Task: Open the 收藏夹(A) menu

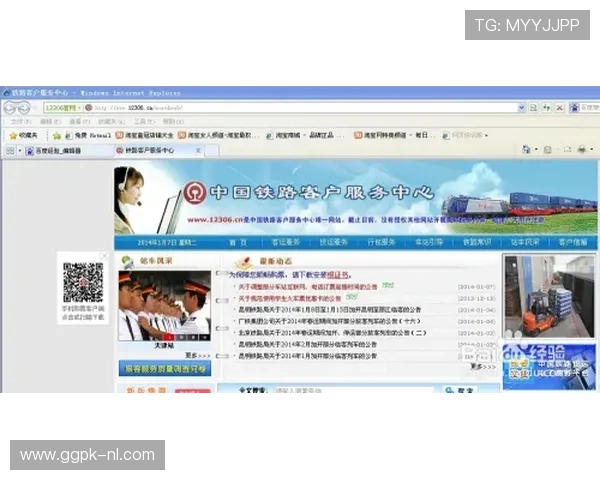Action: click(x=111, y=122)
